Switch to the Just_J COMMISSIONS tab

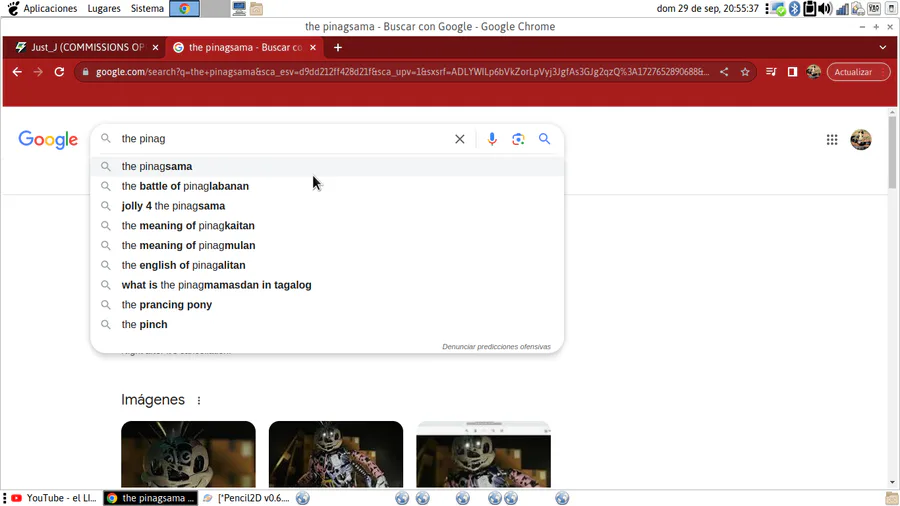pos(84,48)
